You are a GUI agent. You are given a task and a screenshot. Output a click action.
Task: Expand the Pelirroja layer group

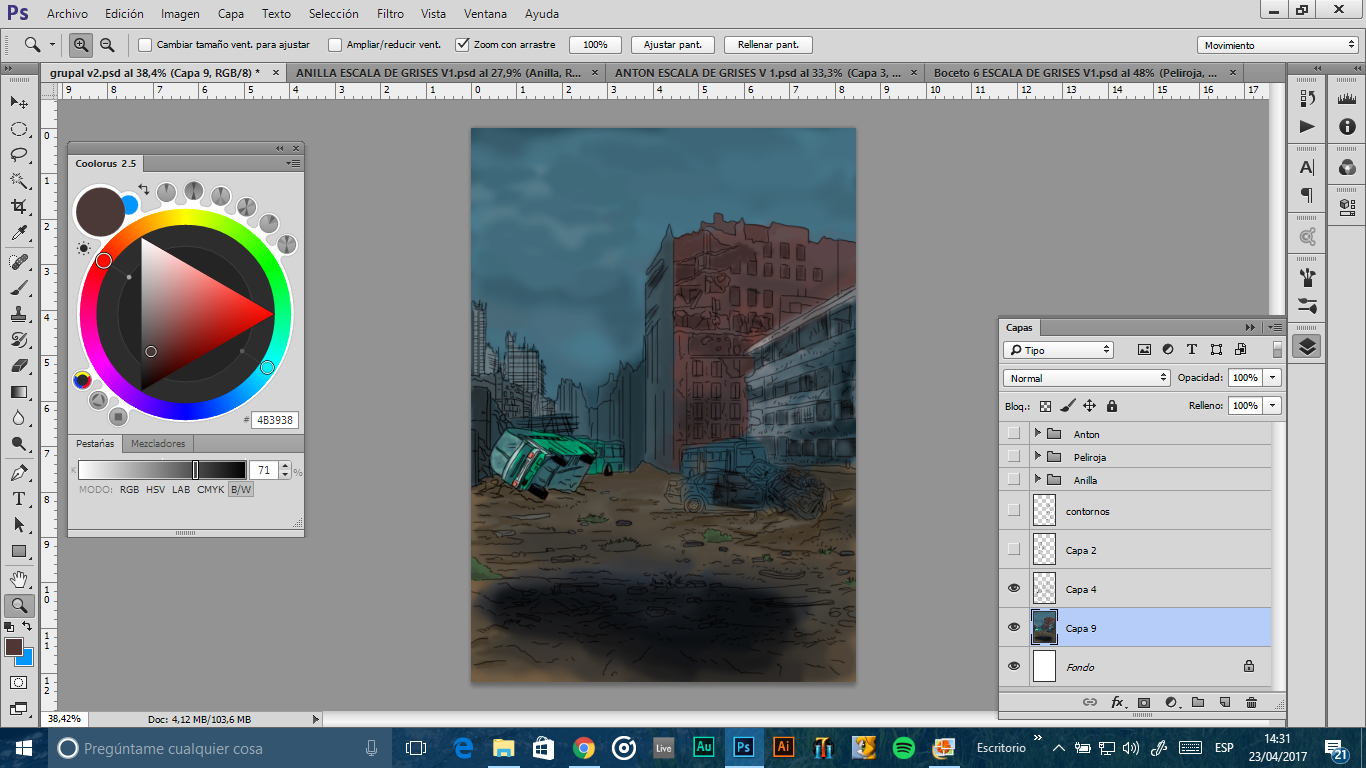tap(1037, 457)
